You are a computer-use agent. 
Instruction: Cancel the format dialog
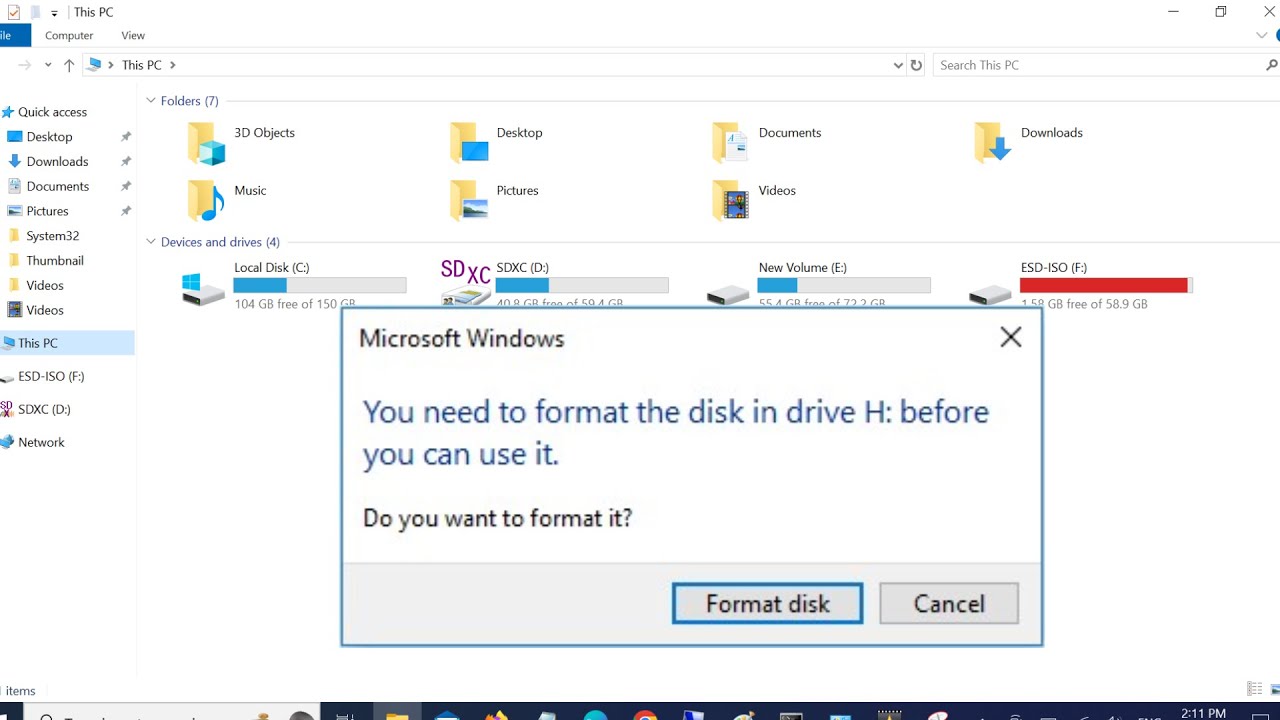pos(949,604)
